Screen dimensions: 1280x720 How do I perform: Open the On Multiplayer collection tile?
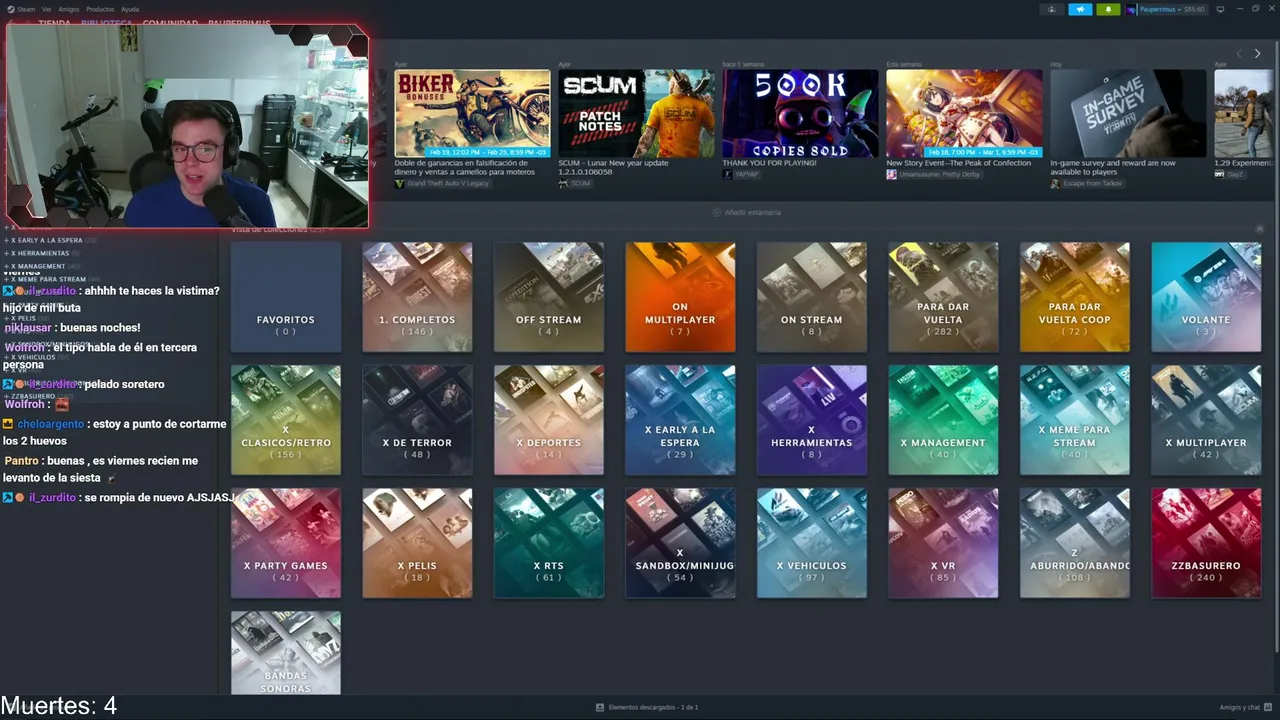(680, 297)
